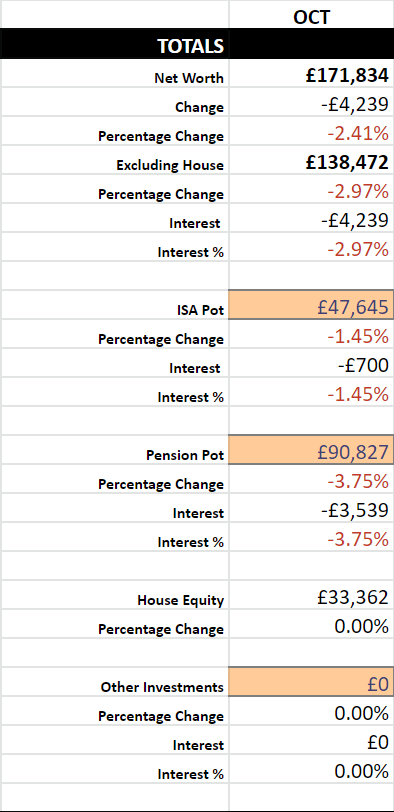
Task: Click the ISA -1.45% Interest % cell
Action: click(x=311, y=393)
